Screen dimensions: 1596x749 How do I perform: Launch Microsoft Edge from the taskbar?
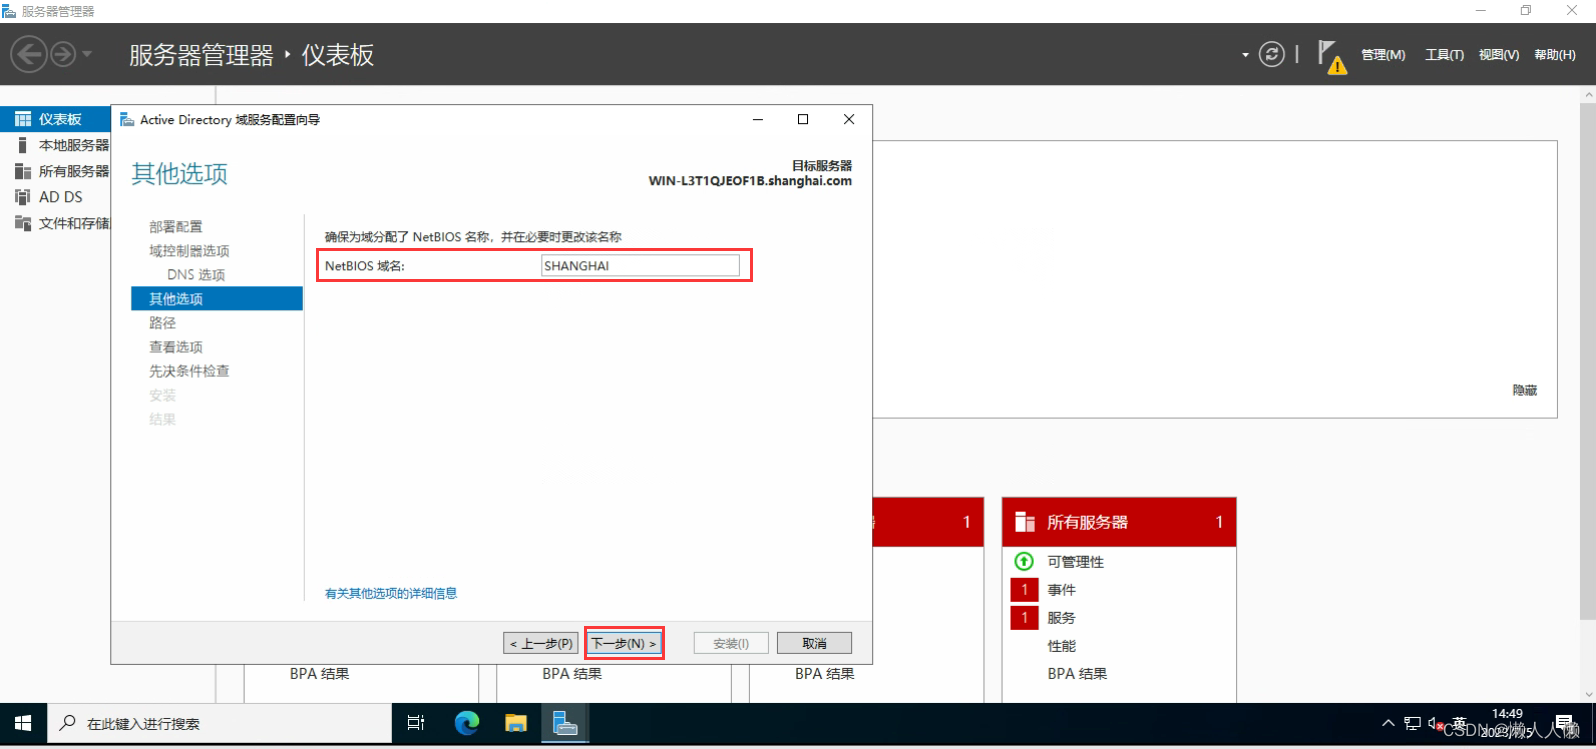pyautogui.click(x=467, y=723)
